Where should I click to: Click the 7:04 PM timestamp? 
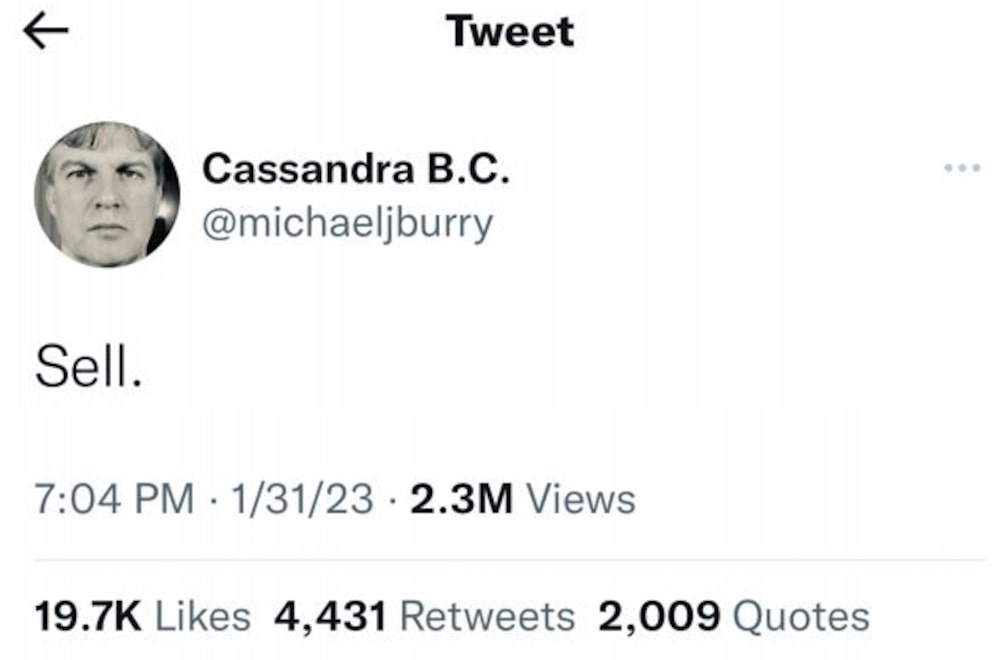114,498
